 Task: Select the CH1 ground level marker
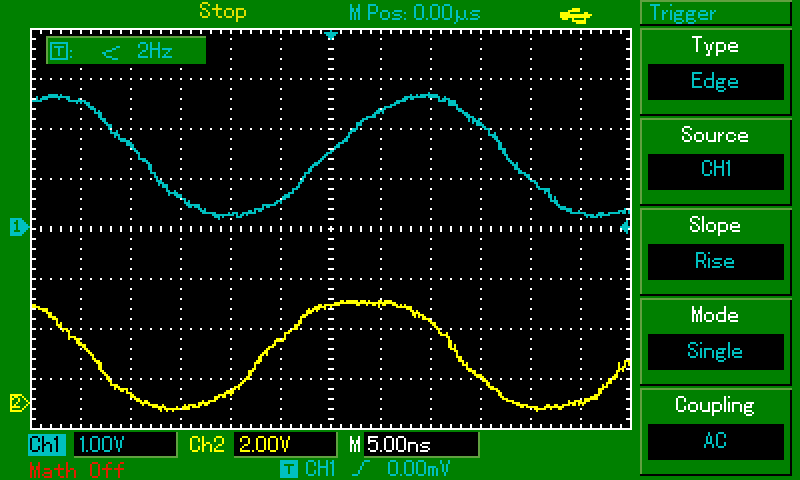(16, 228)
